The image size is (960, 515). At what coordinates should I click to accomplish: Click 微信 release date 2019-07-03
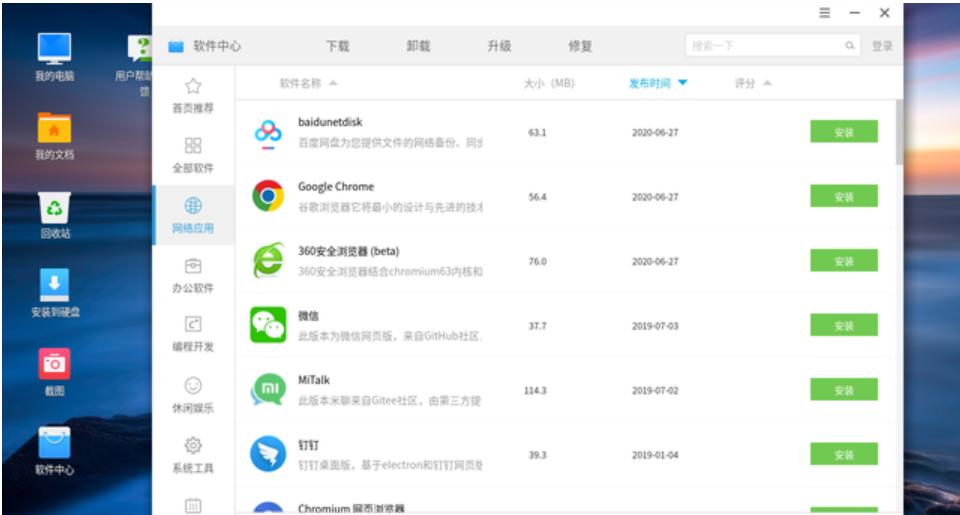655,326
